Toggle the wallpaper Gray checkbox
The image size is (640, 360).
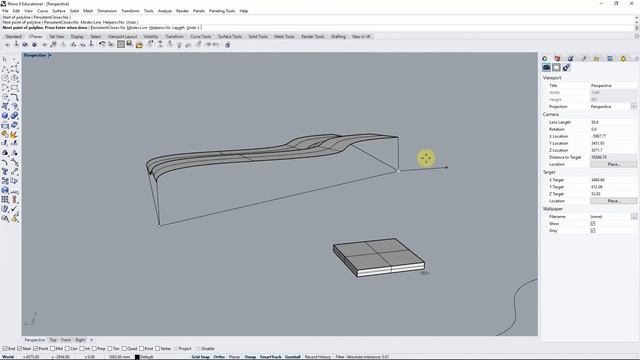tap(593, 231)
